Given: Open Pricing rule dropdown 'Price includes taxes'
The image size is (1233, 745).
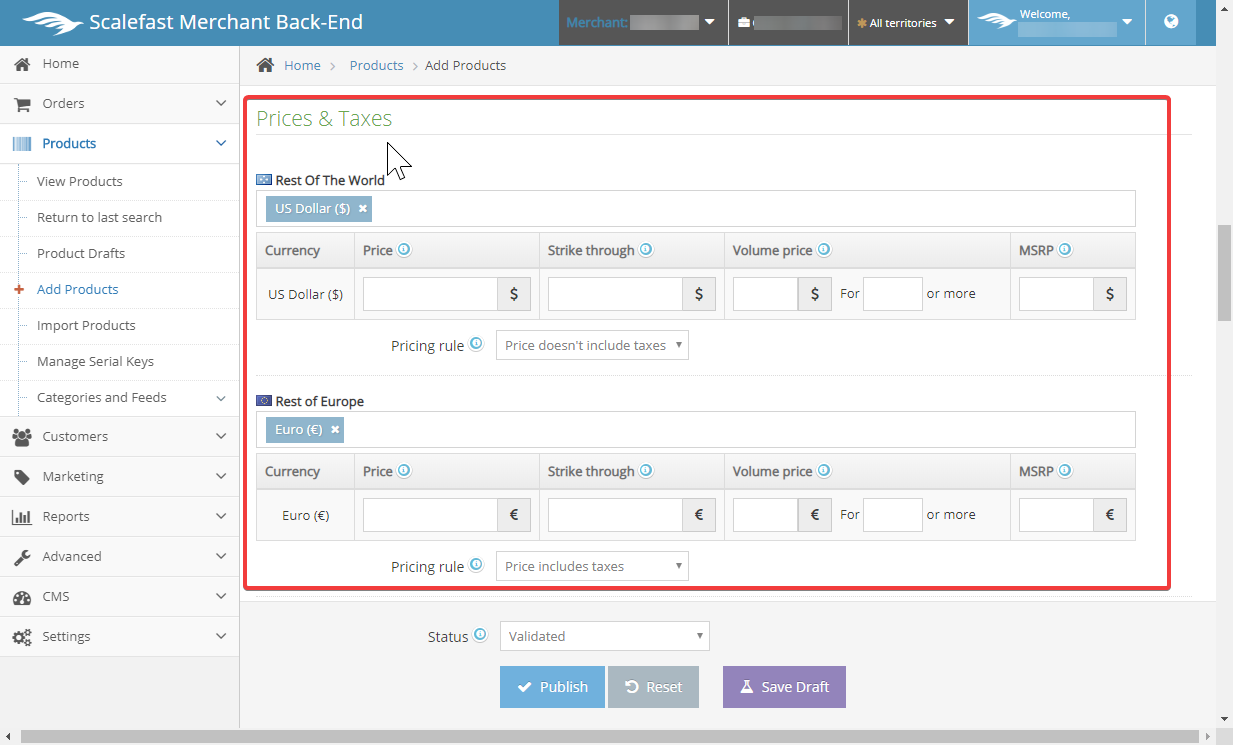Looking at the screenshot, I should (592, 566).
